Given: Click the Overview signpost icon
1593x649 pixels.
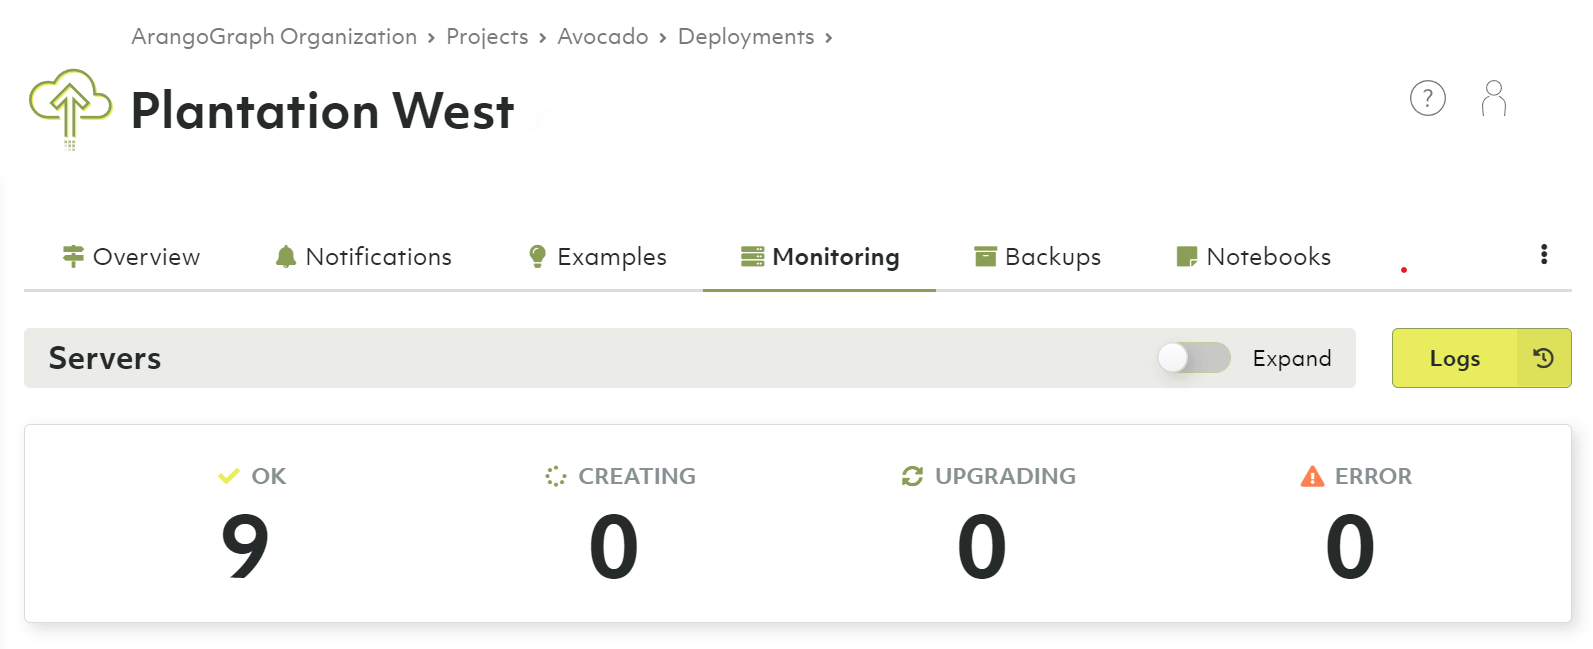Looking at the screenshot, I should 73,257.
